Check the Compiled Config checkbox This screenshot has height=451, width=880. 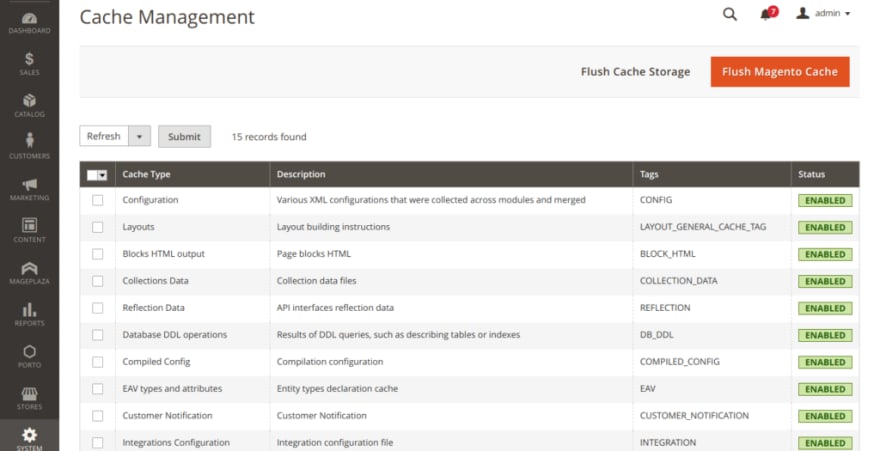tap(98, 361)
